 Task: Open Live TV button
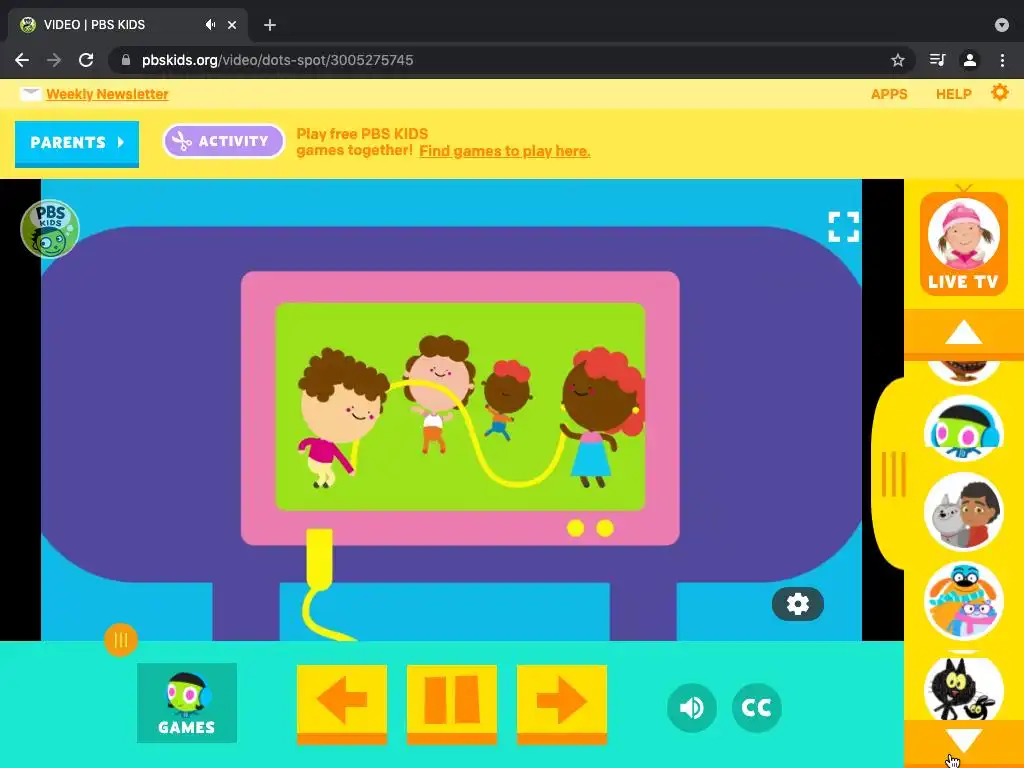coord(963,243)
